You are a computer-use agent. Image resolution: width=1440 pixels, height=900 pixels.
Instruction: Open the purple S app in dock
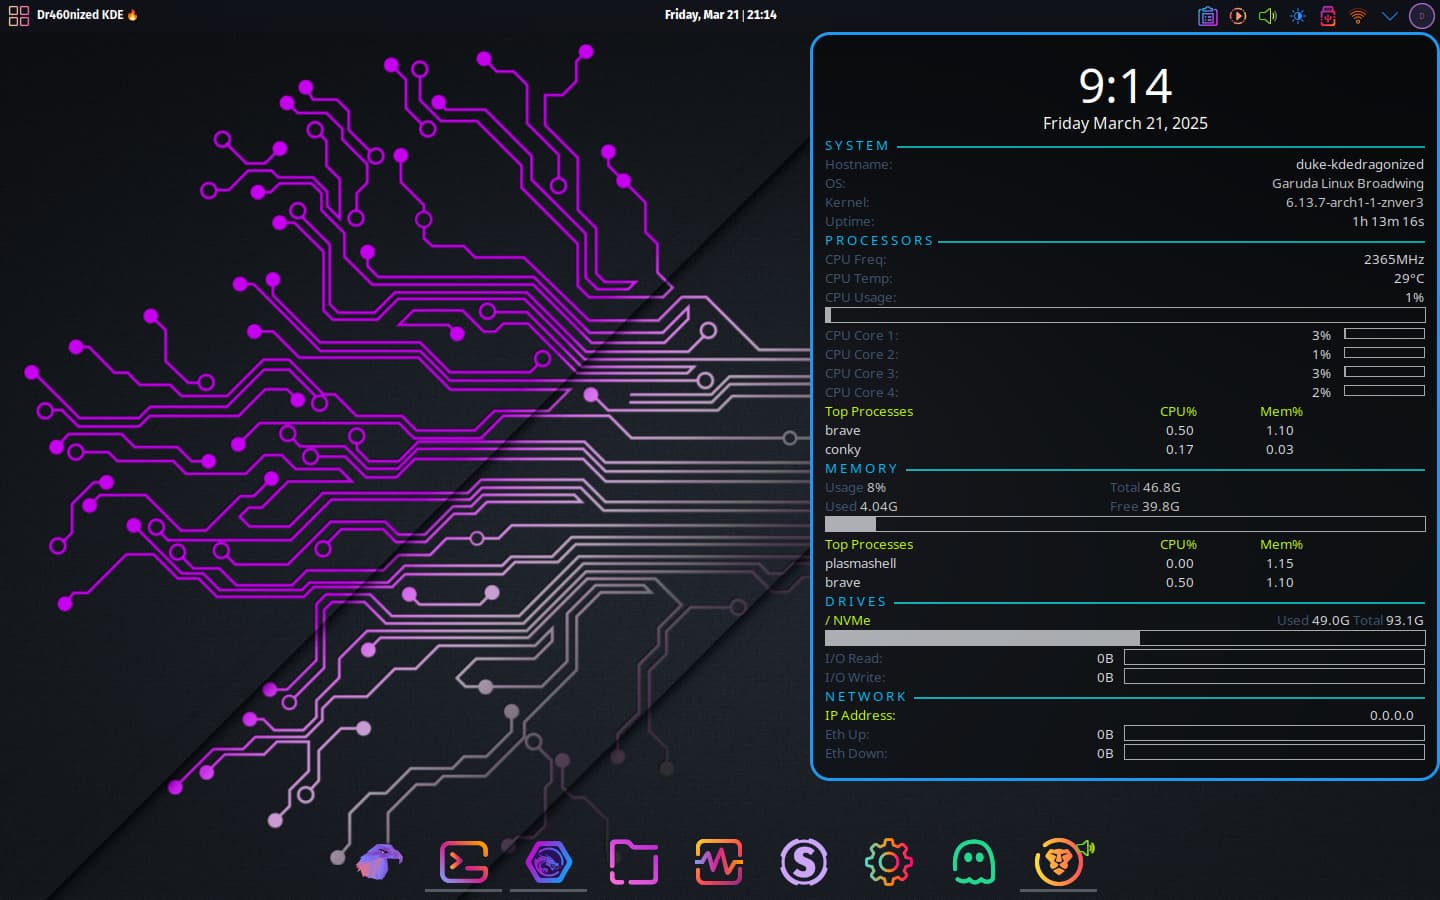coord(804,862)
